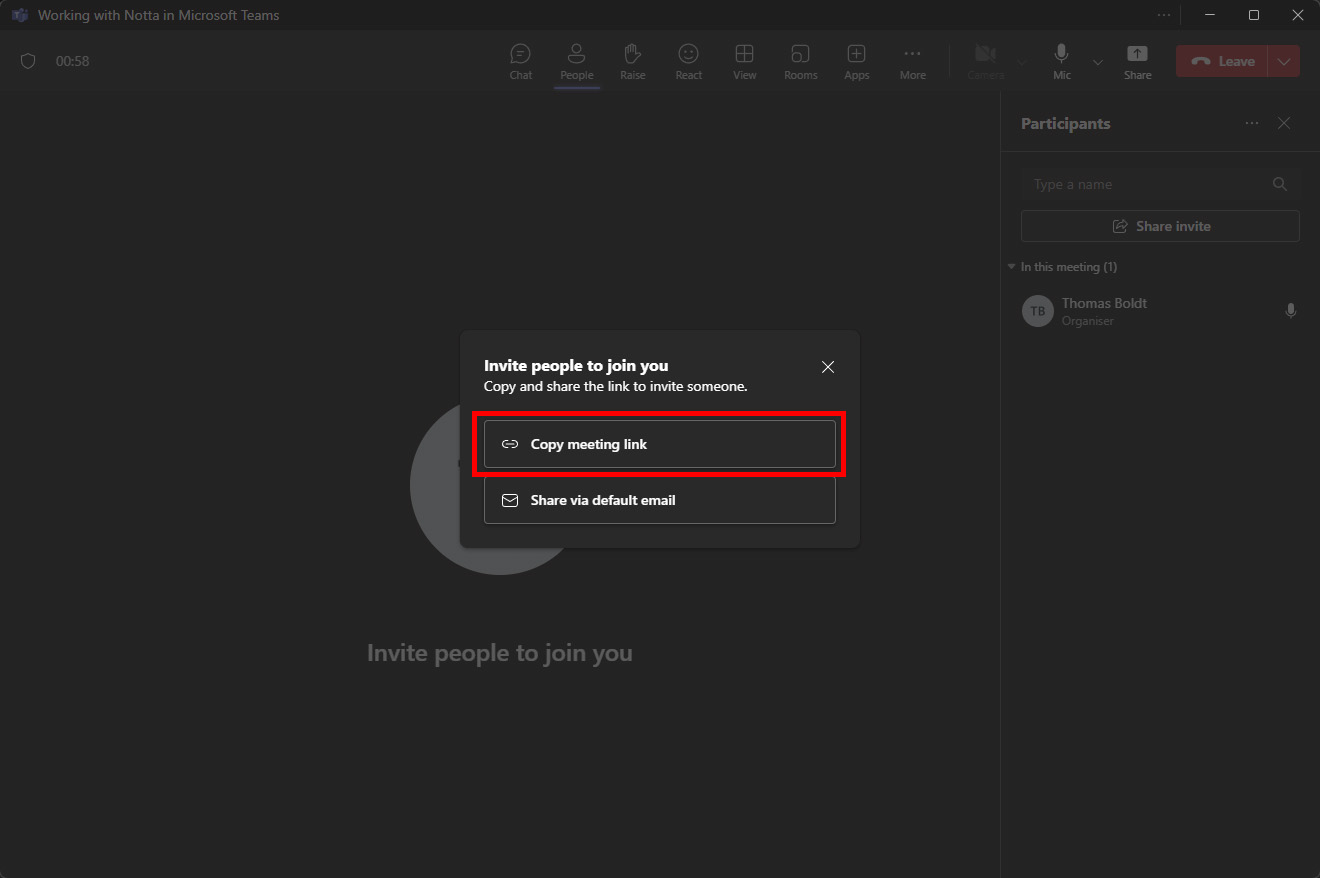Type a name search field

1160,184
